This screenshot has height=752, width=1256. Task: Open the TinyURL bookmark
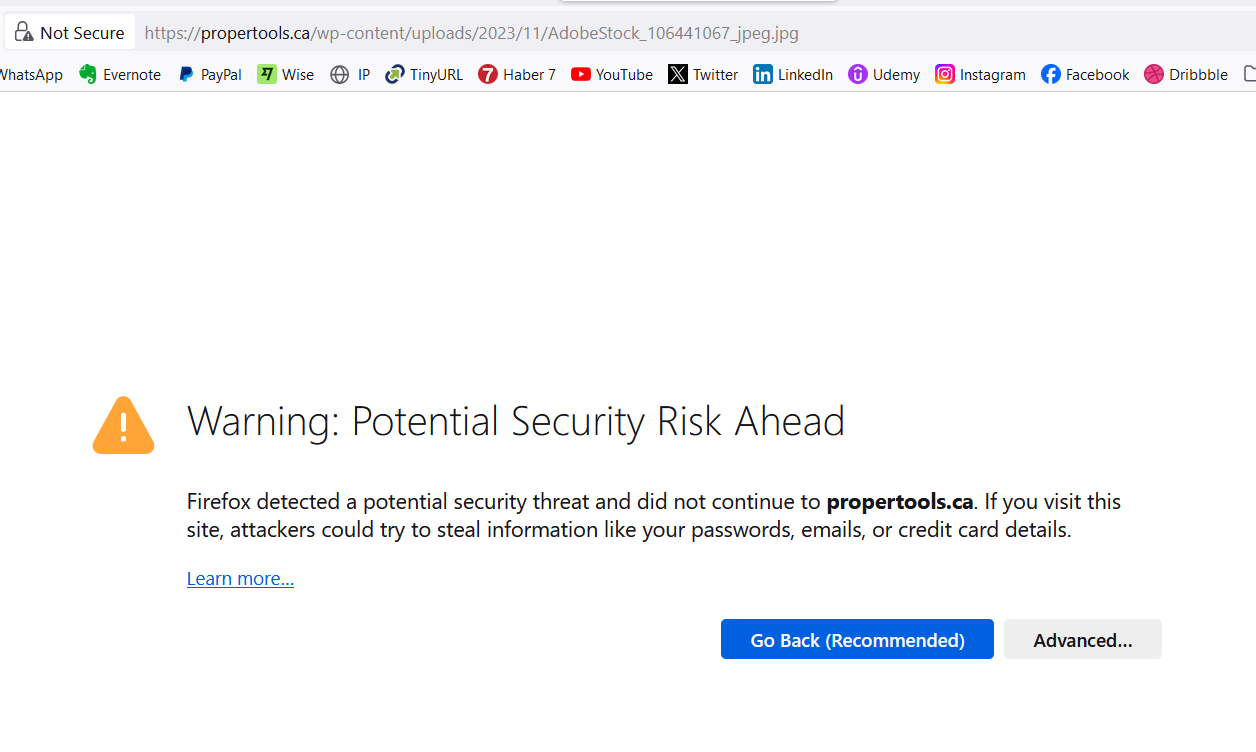point(425,74)
